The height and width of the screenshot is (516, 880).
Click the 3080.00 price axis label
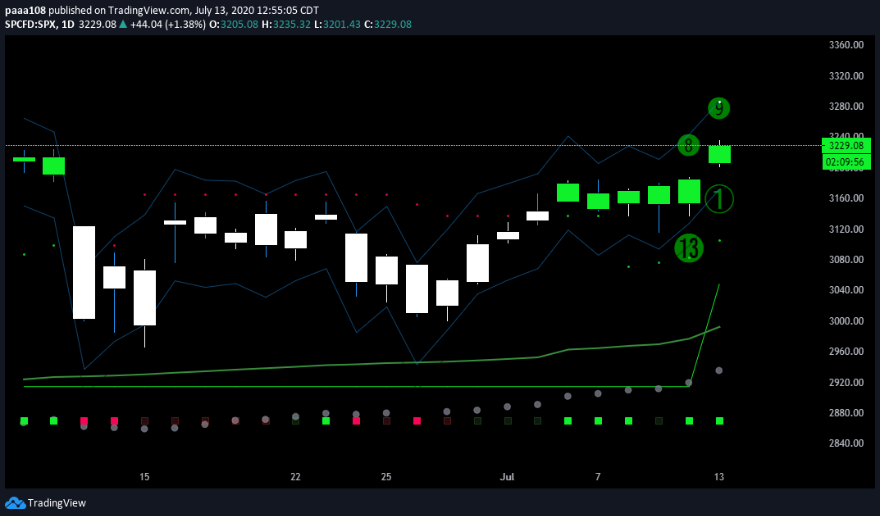point(846,259)
